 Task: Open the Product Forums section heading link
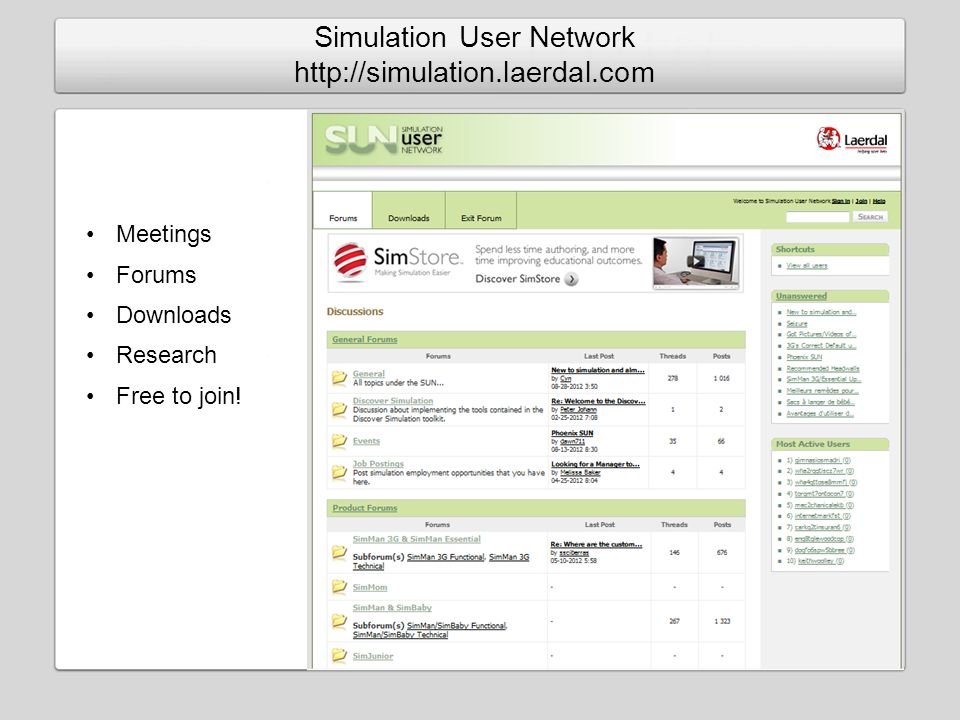pyautogui.click(x=365, y=508)
